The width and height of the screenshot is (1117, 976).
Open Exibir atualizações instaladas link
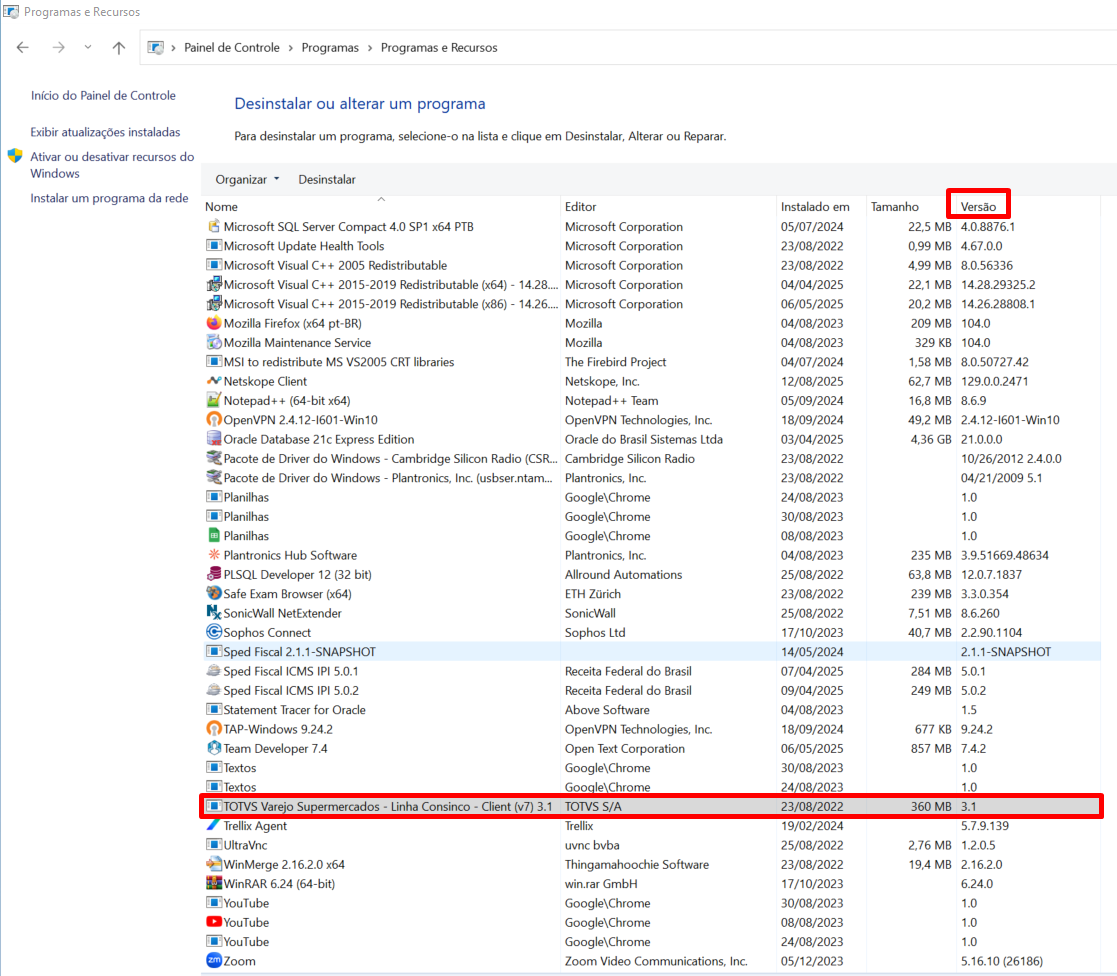coord(105,132)
